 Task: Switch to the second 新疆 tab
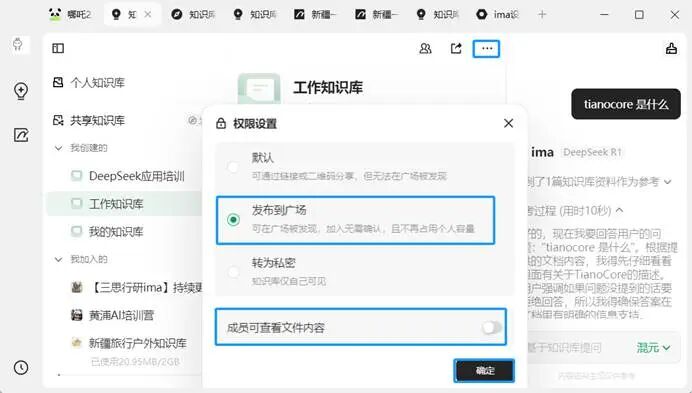(377, 15)
